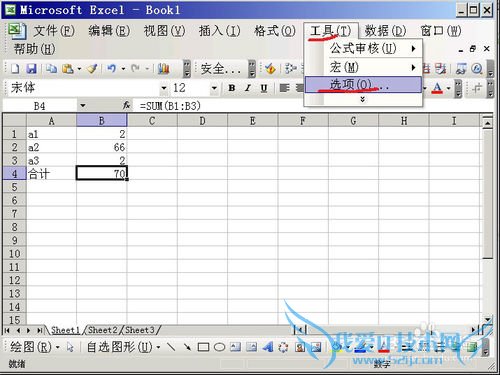
Task: Toggle underline formatting
Action: 264,88
